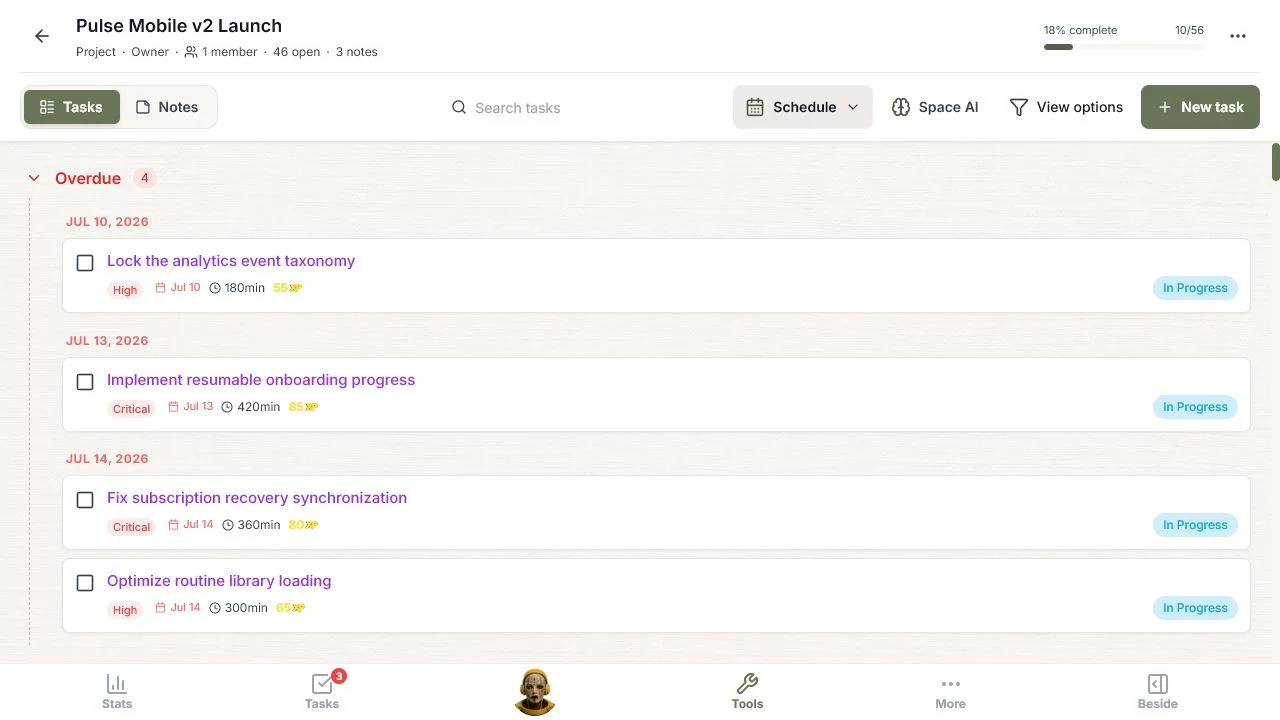This screenshot has width=1280, height=720.
Task: Click the 65 XP reward badge
Action: coord(290,608)
